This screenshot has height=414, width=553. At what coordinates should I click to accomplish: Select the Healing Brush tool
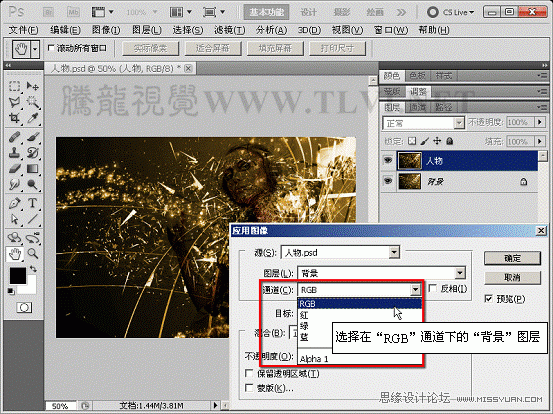[14, 137]
